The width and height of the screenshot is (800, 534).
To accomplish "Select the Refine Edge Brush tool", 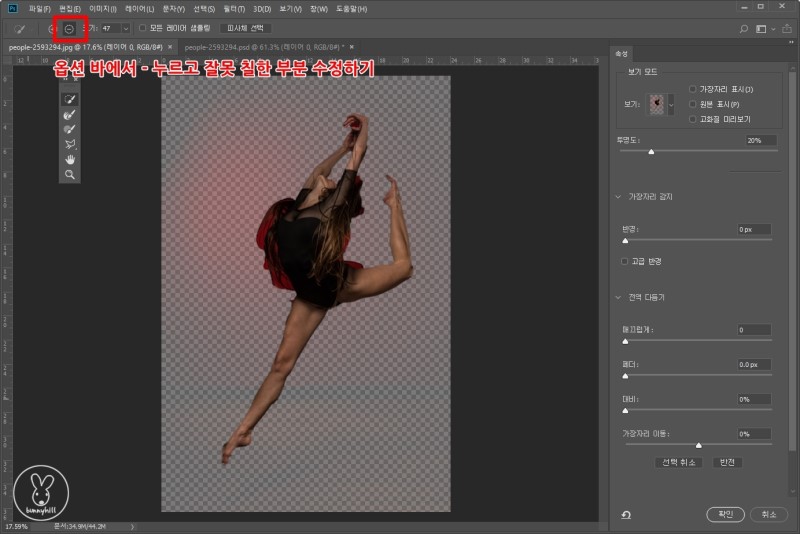I will click(x=69, y=115).
